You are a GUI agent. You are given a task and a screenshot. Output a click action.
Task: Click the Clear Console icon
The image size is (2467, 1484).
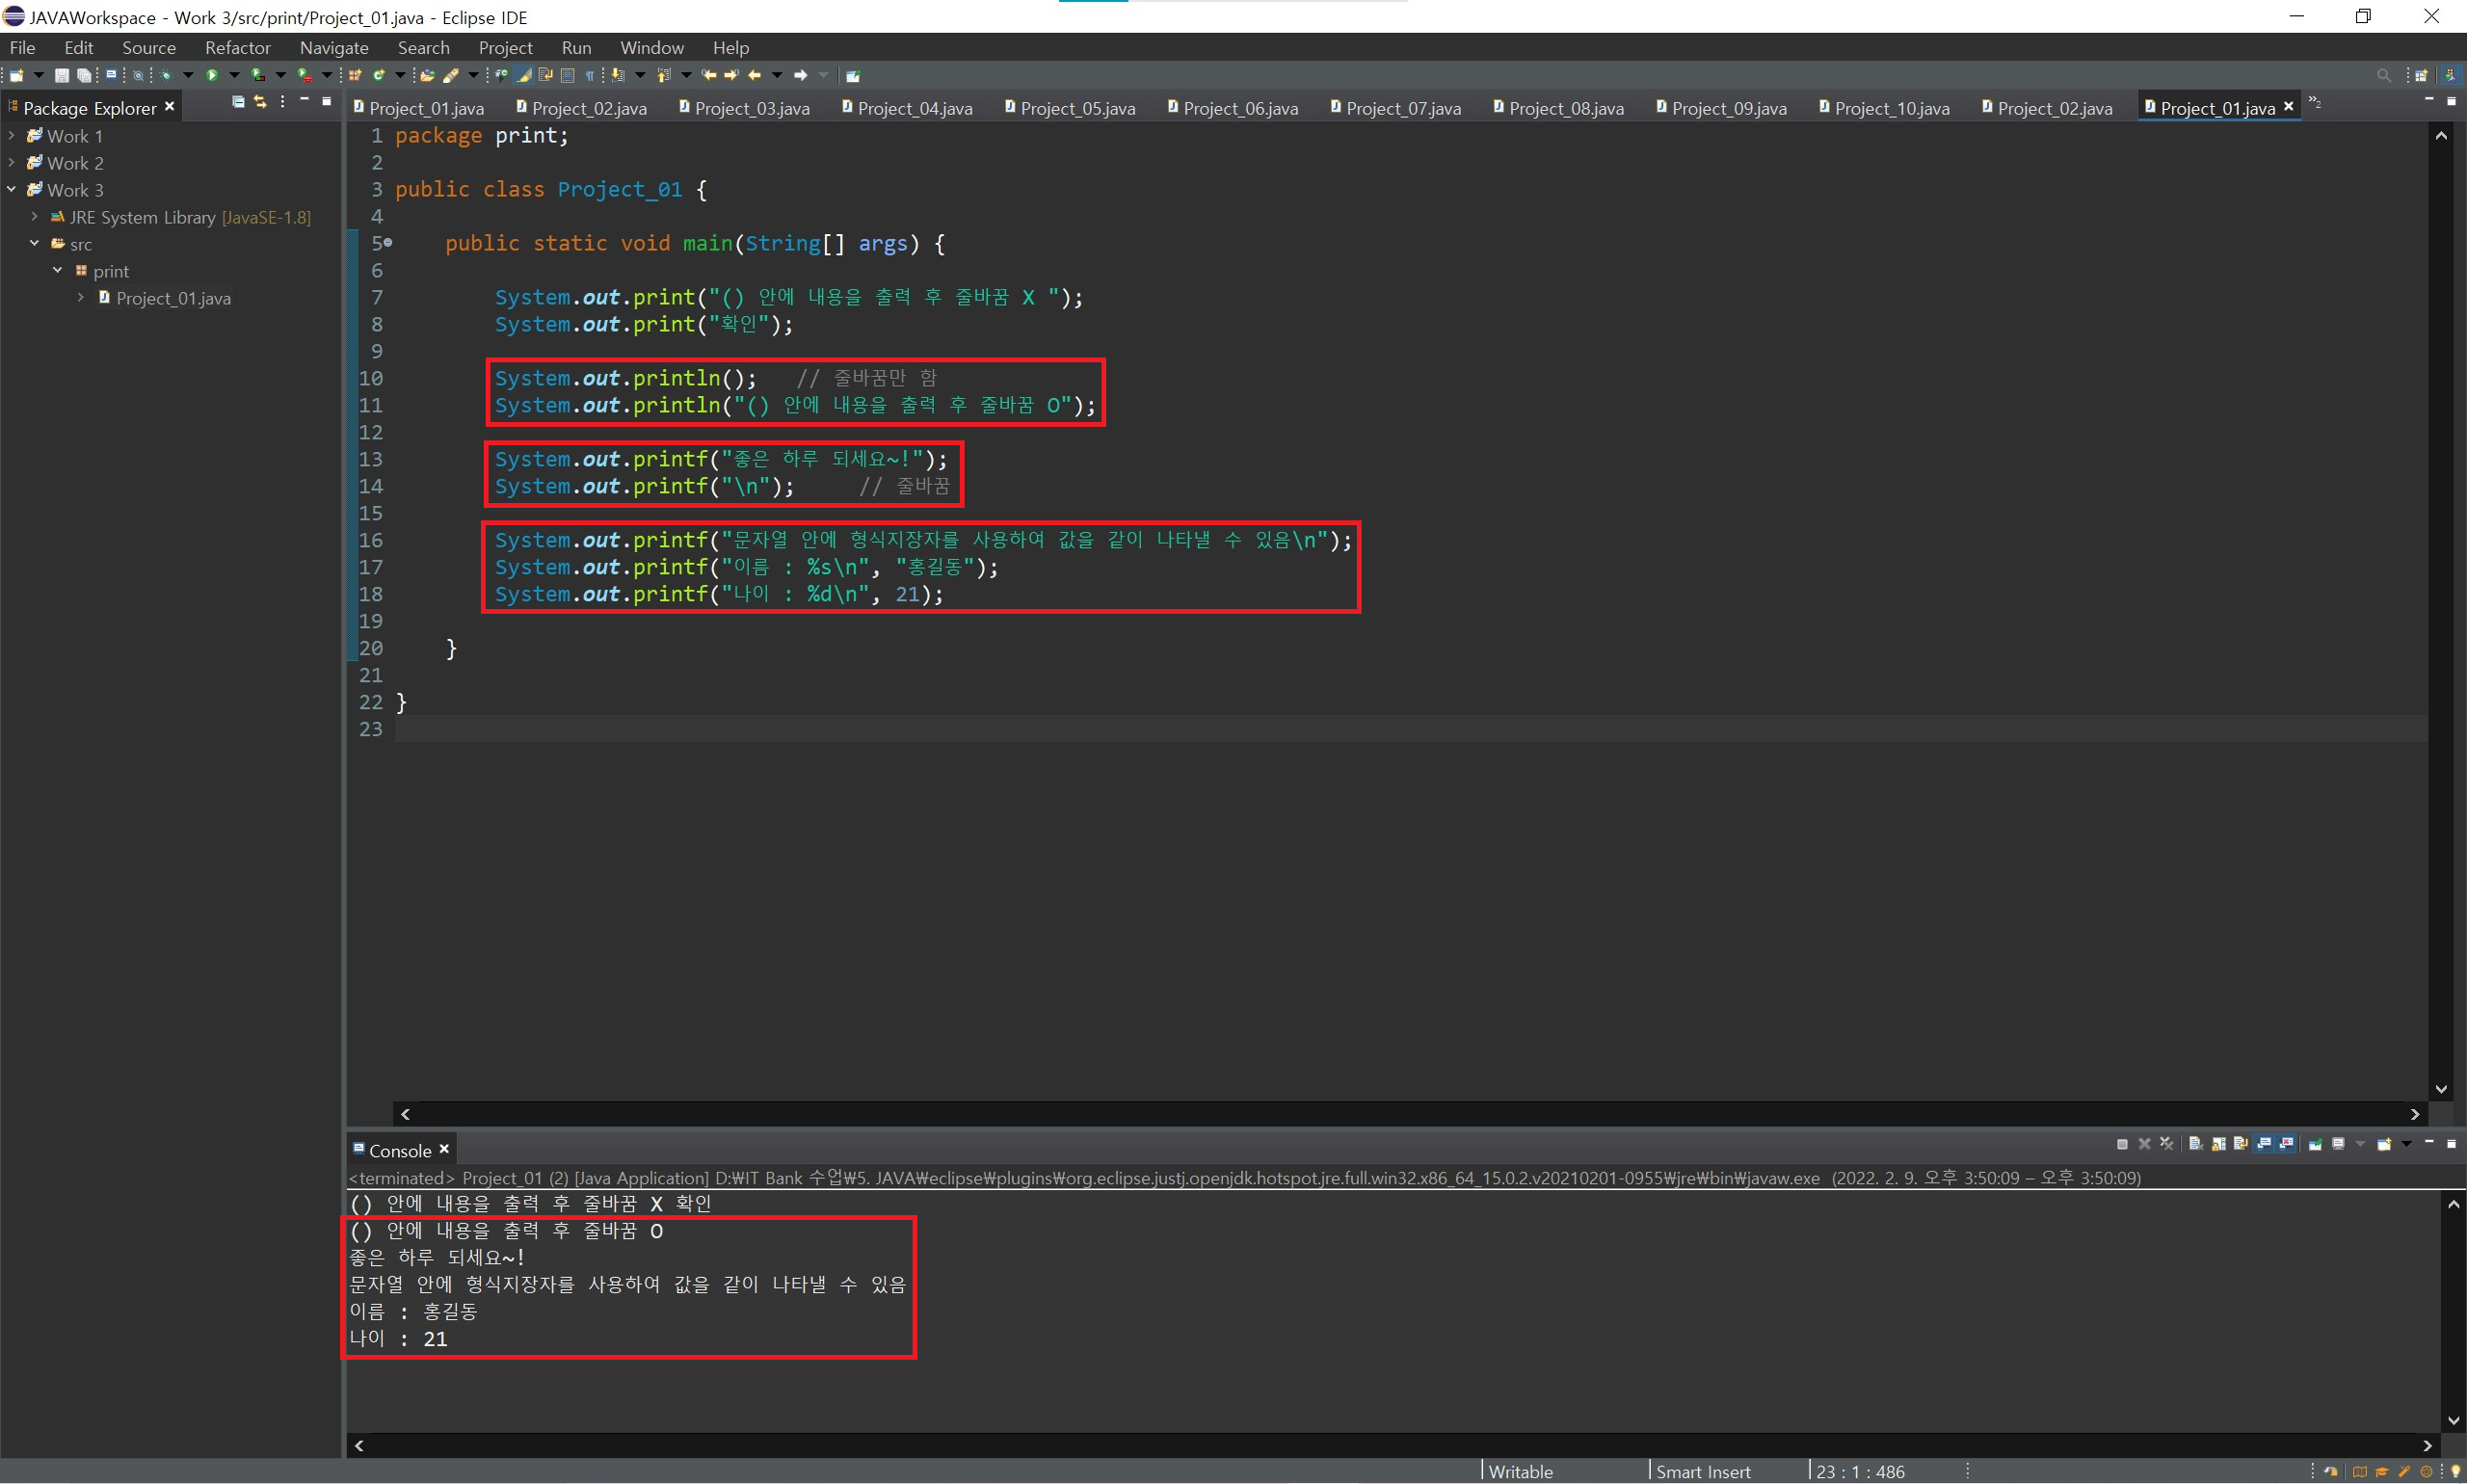click(x=2195, y=1144)
